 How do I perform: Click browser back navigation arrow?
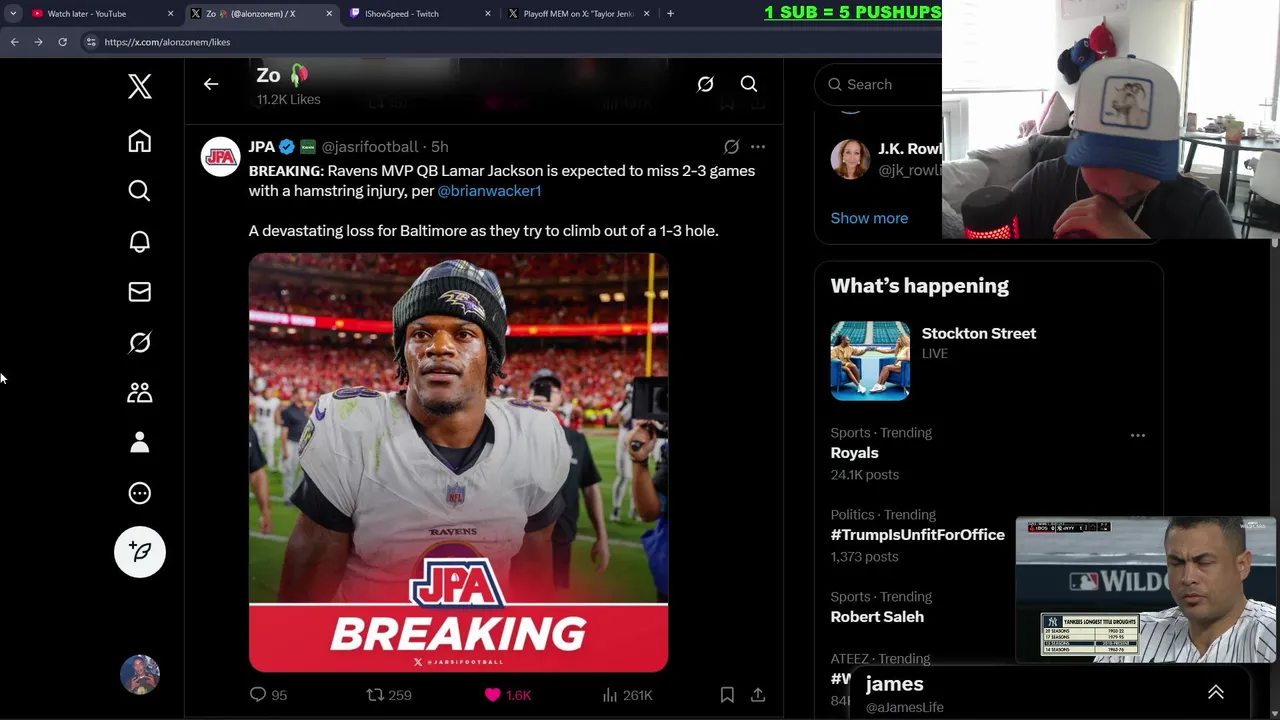coord(14,42)
